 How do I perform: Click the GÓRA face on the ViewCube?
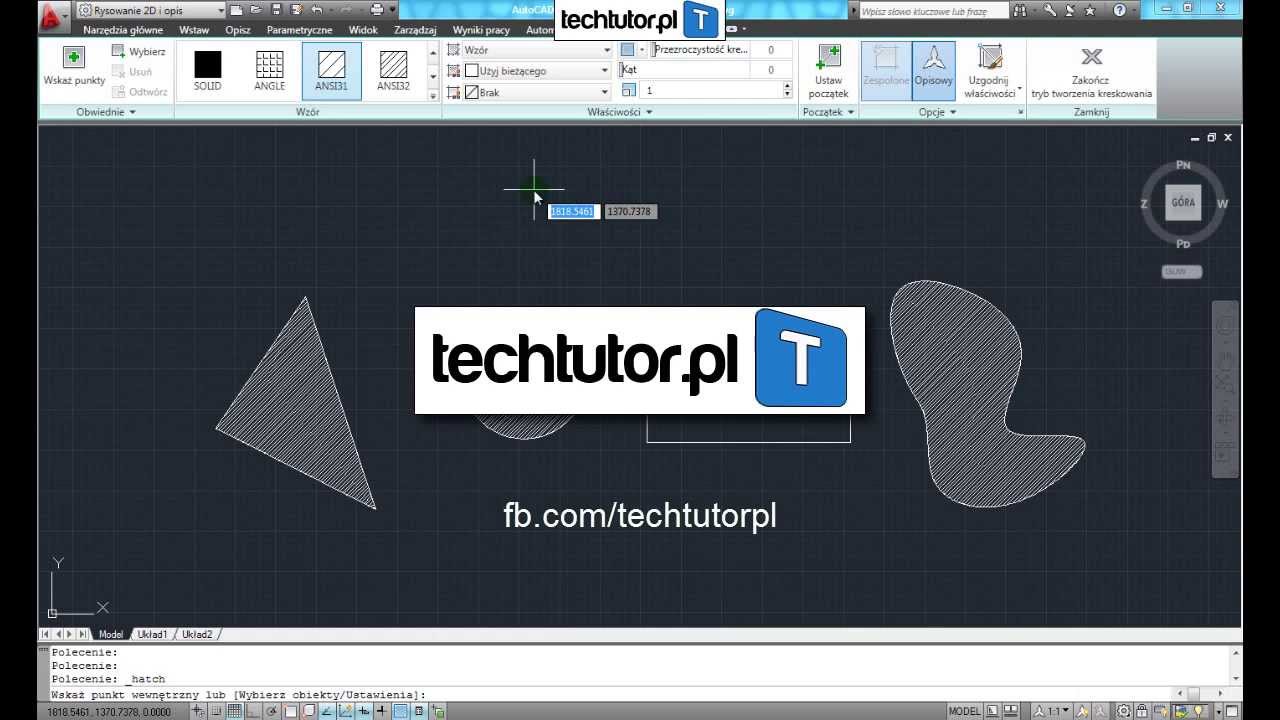(1183, 202)
